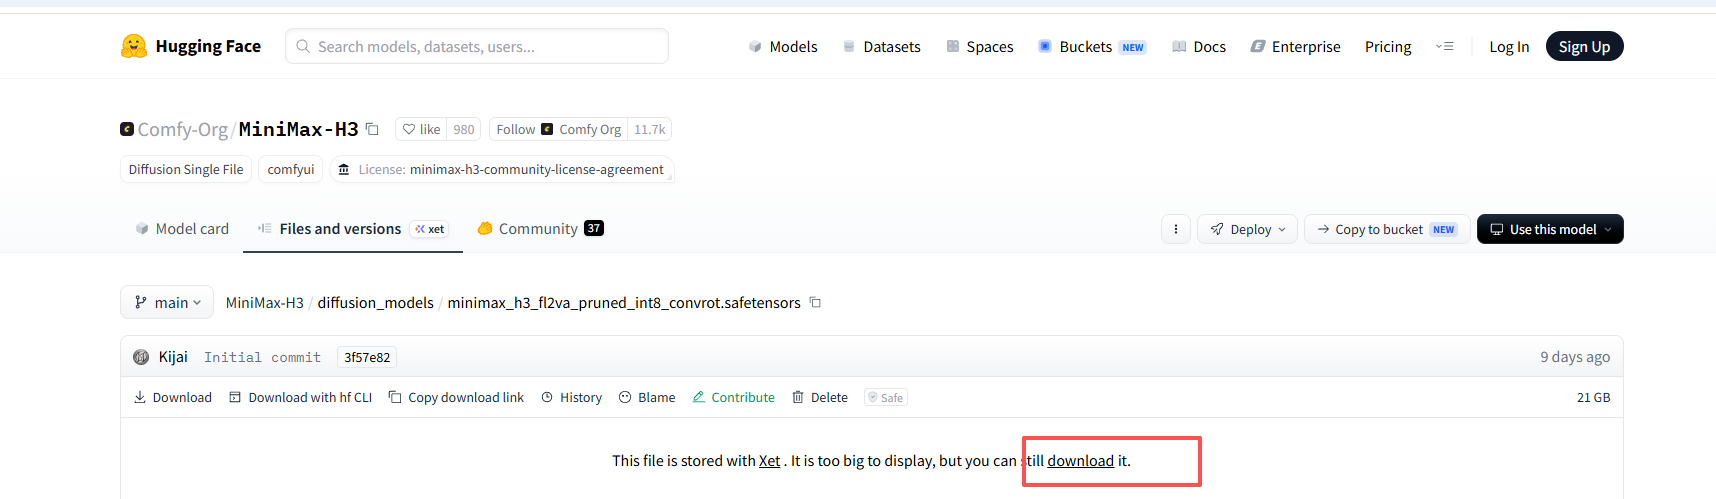Click the Delete file trash icon
The height and width of the screenshot is (499, 1716).
tap(798, 397)
